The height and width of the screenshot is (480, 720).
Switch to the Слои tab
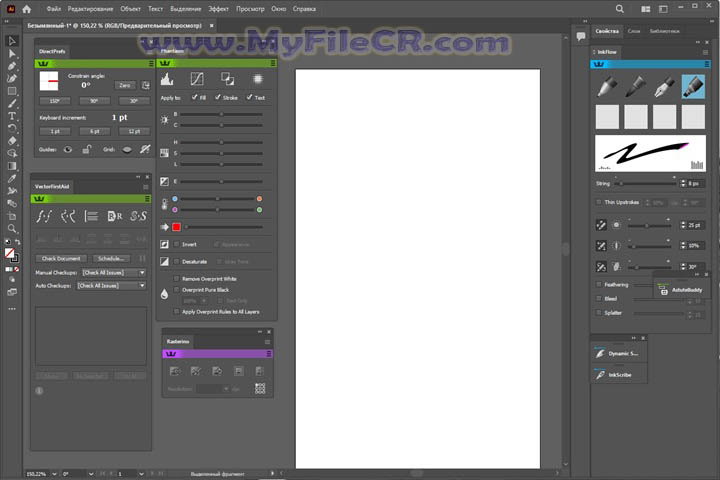click(x=634, y=31)
